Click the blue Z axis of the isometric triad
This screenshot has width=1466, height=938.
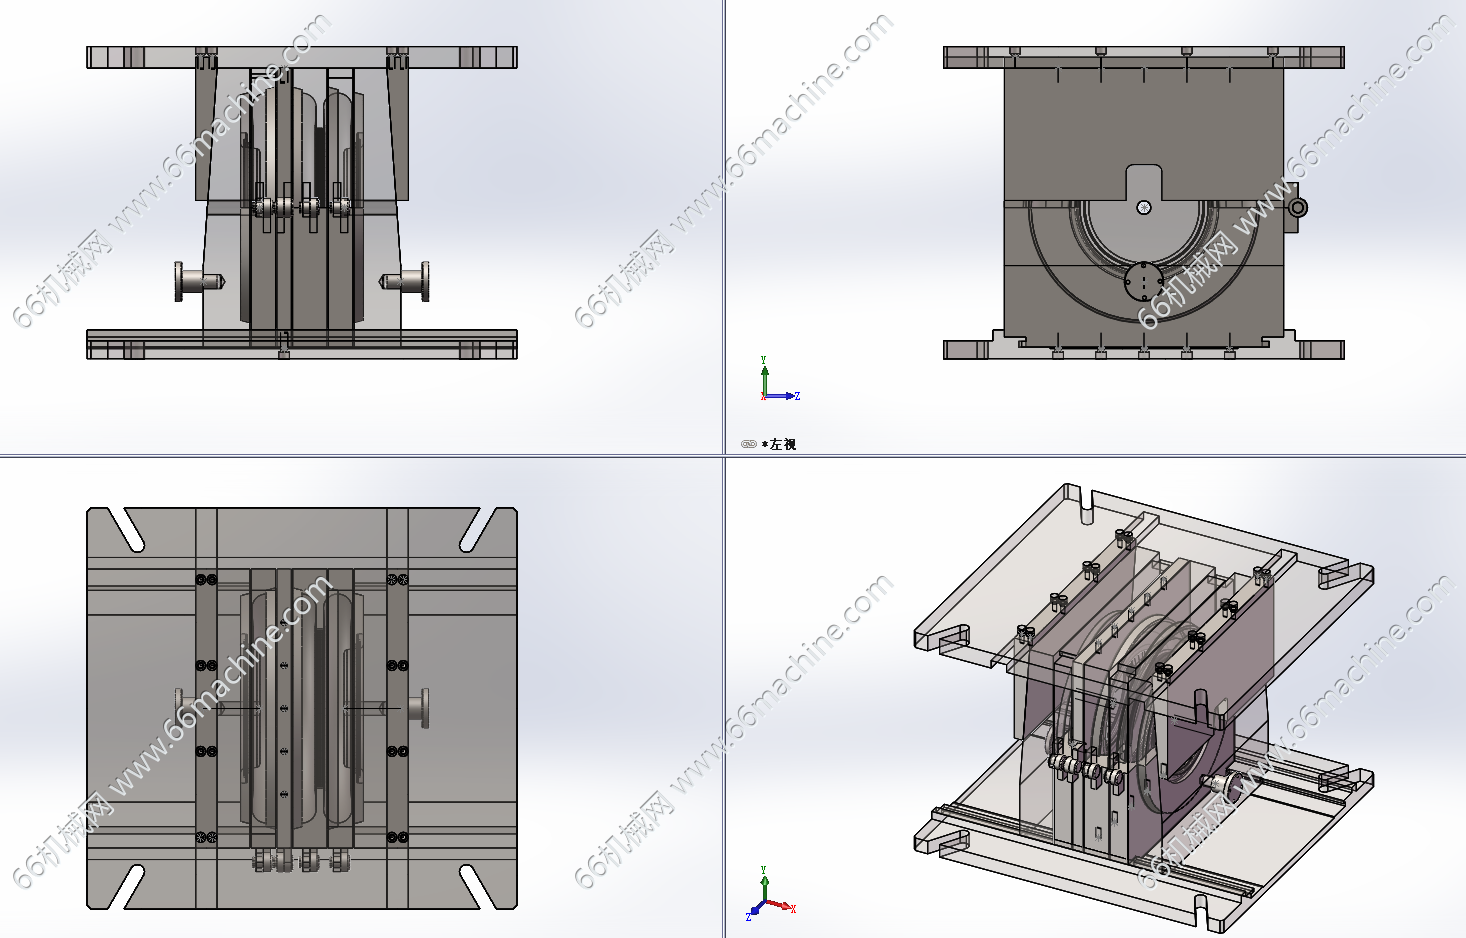click(754, 911)
